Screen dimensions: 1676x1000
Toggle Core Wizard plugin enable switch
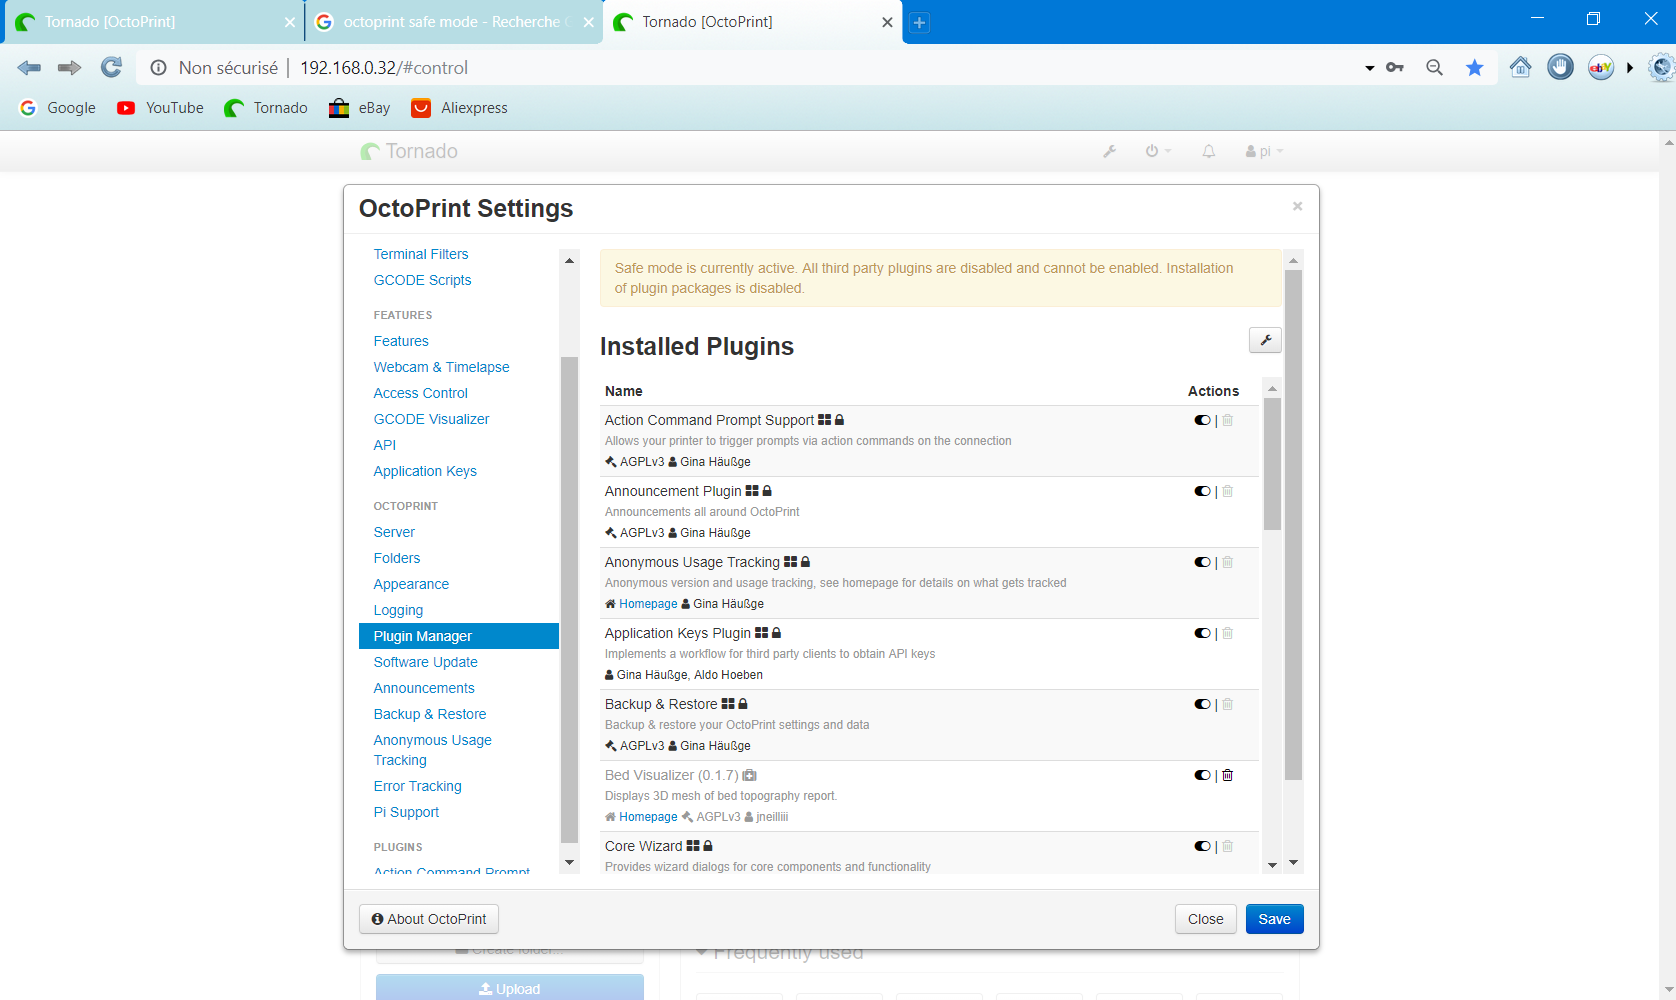1202,846
